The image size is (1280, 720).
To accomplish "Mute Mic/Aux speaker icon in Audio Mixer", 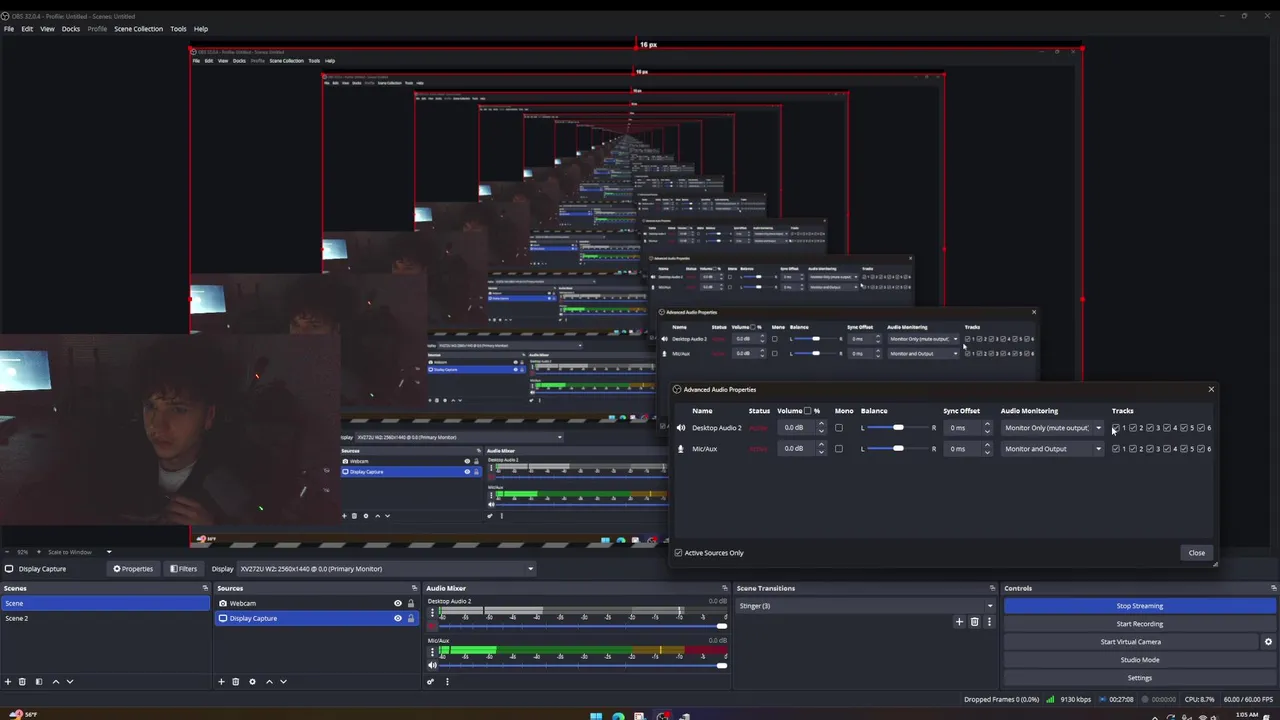I will click(x=433, y=665).
